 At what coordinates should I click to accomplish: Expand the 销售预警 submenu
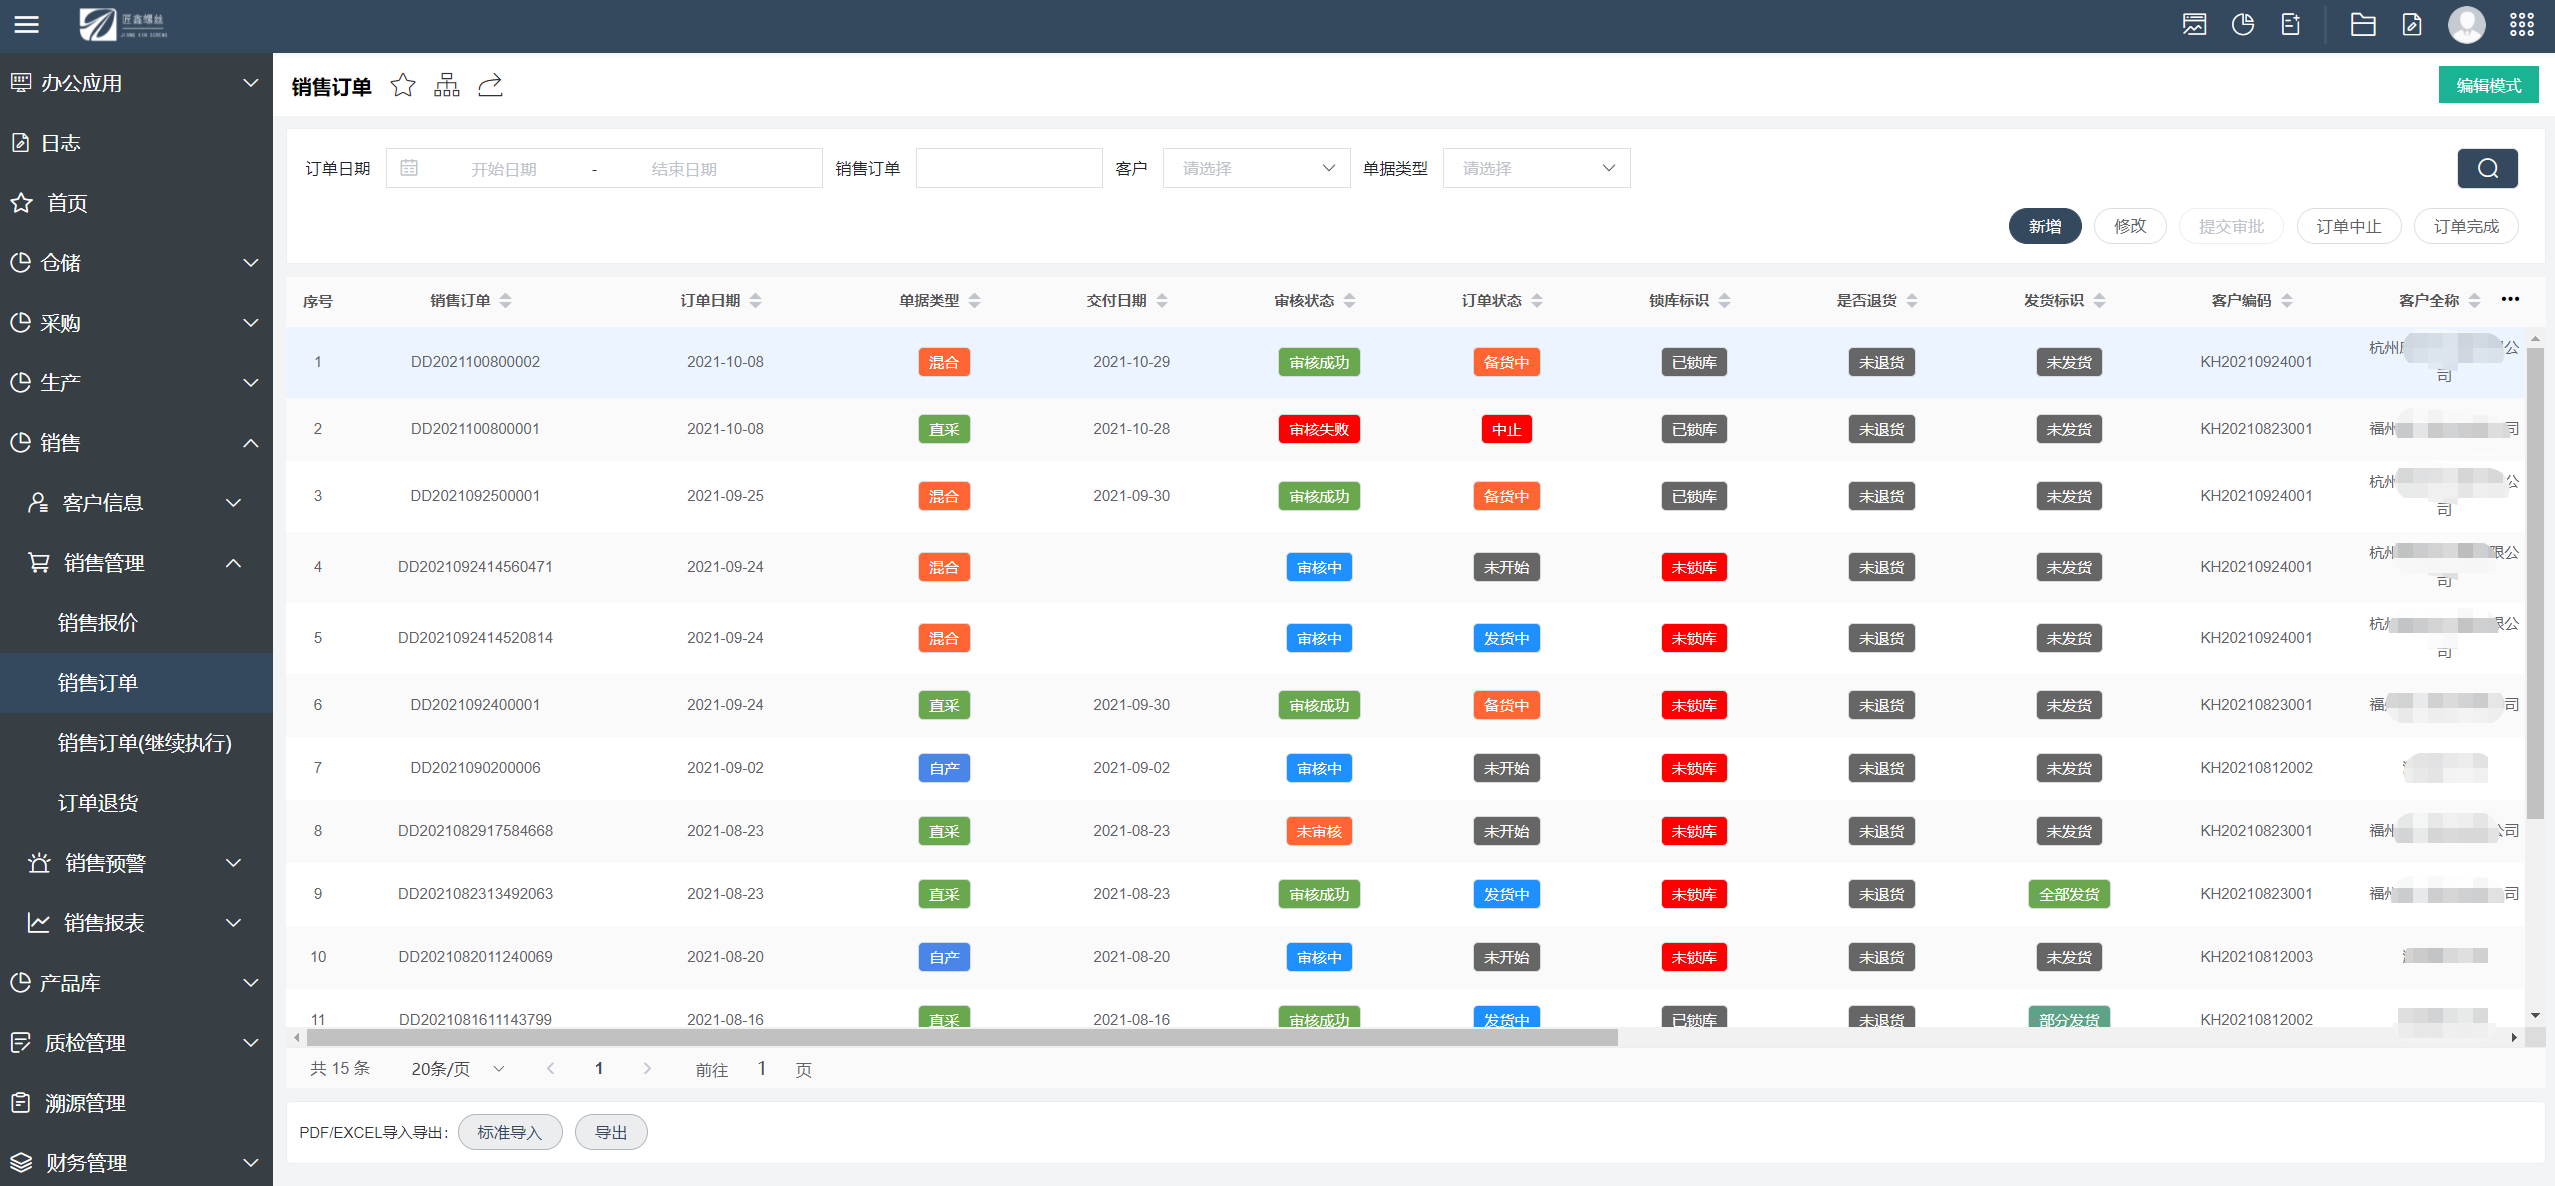[x=136, y=863]
